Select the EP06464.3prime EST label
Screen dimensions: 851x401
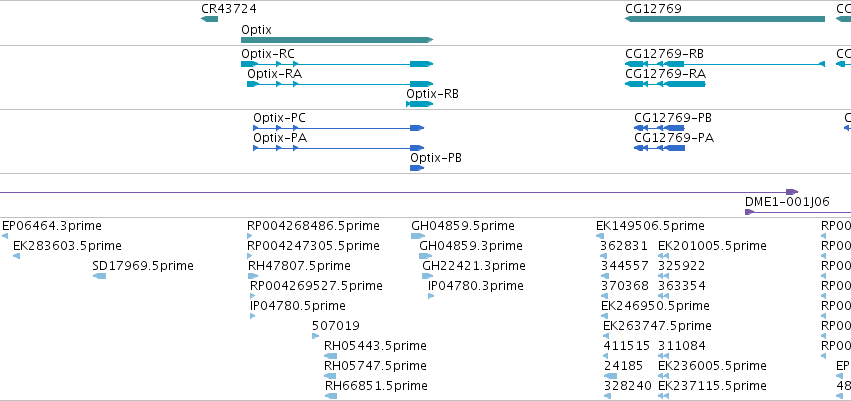click(52, 226)
